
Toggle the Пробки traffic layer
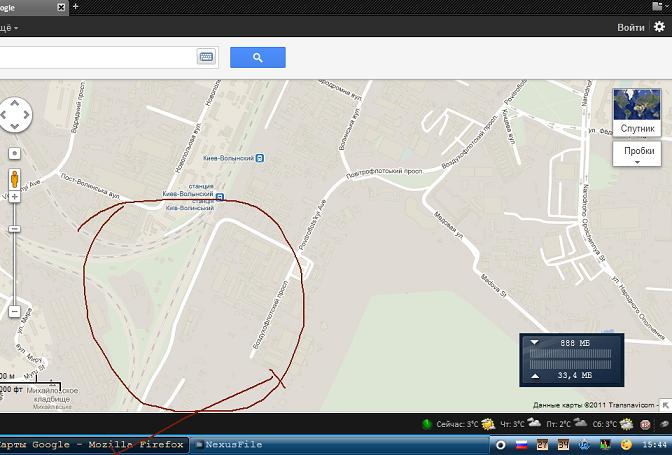point(637,154)
